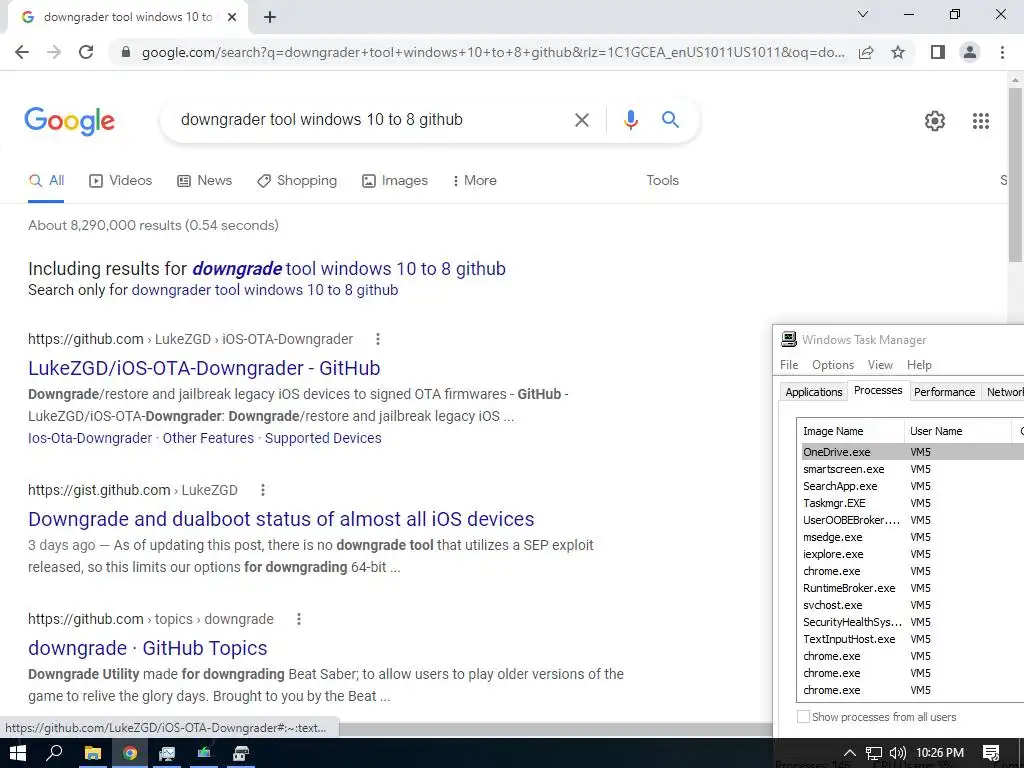
Task: Open the File menu in Task Manager
Action: coord(789,365)
